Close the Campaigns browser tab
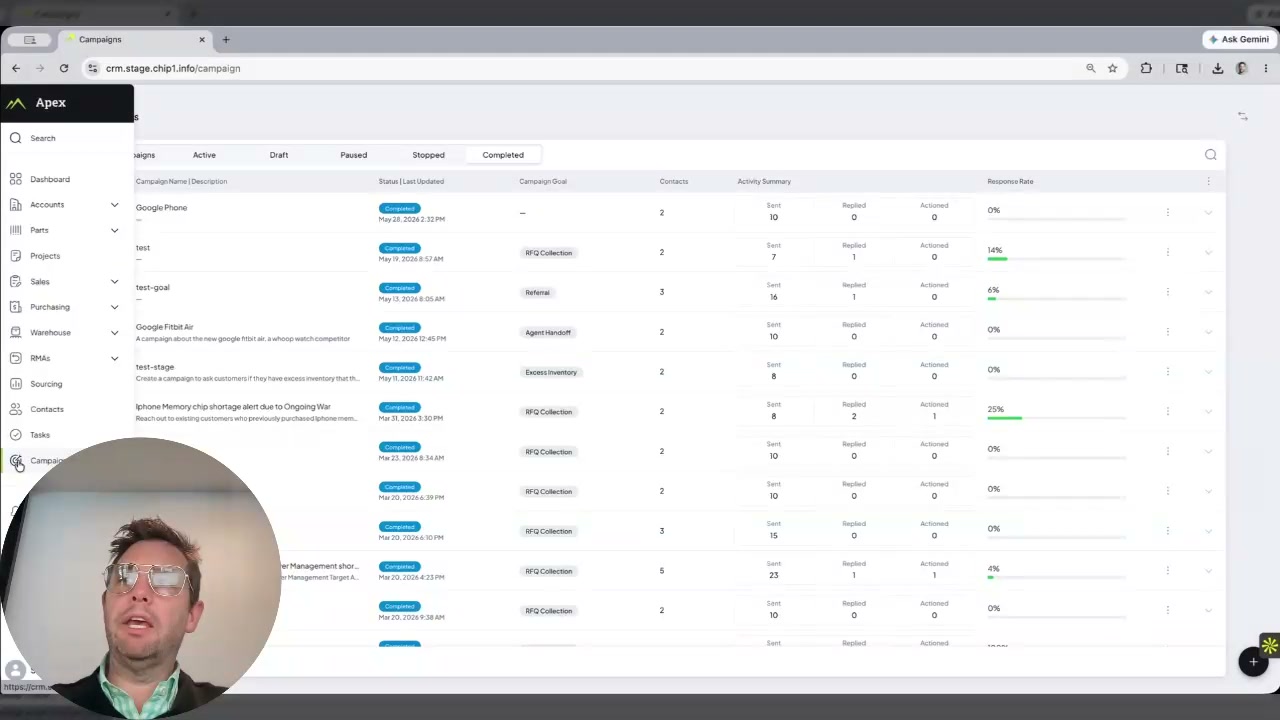1280x720 pixels. pos(202,39)
